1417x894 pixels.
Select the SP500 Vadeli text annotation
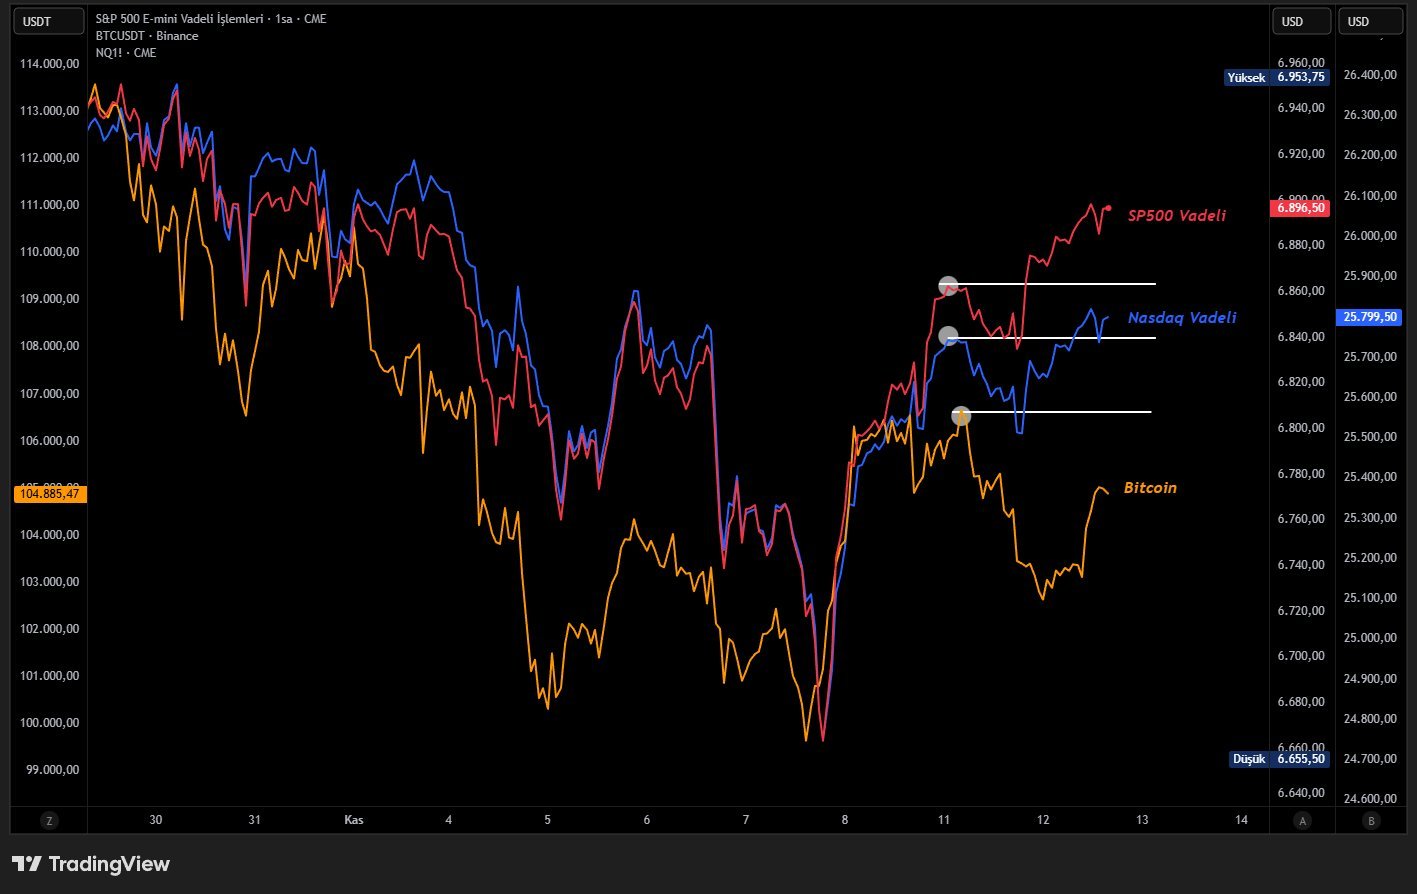(x=1176, y=215)
